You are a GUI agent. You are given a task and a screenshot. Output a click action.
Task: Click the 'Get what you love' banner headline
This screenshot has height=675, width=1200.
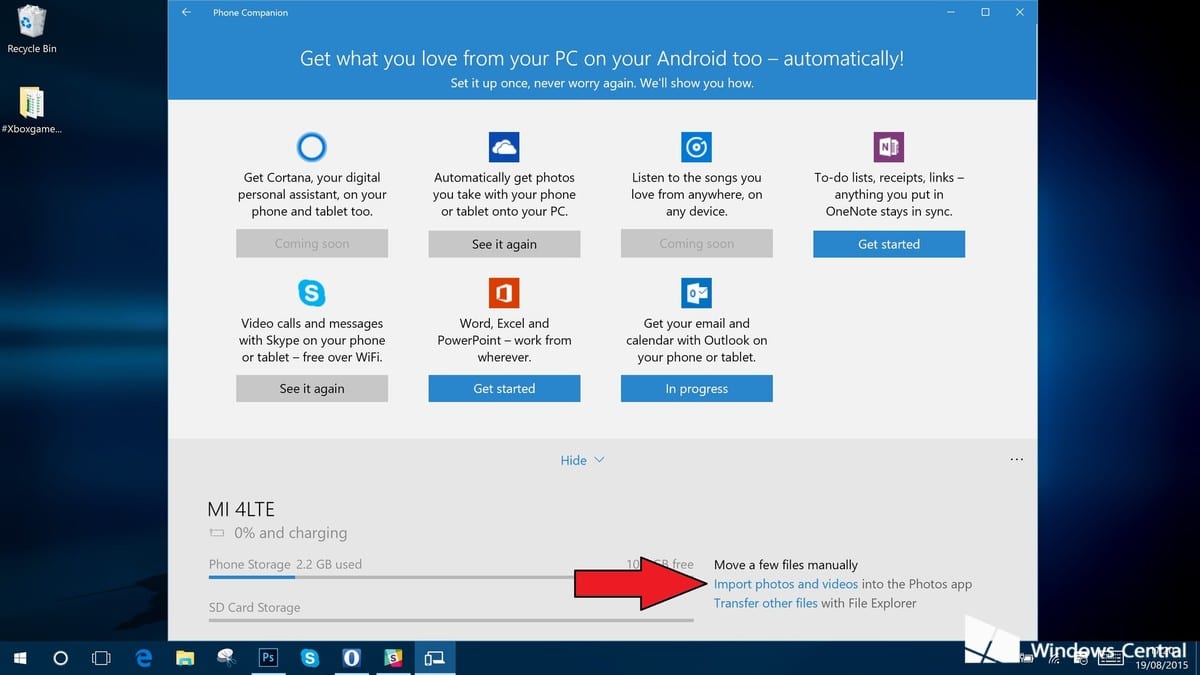click(602, 58)
